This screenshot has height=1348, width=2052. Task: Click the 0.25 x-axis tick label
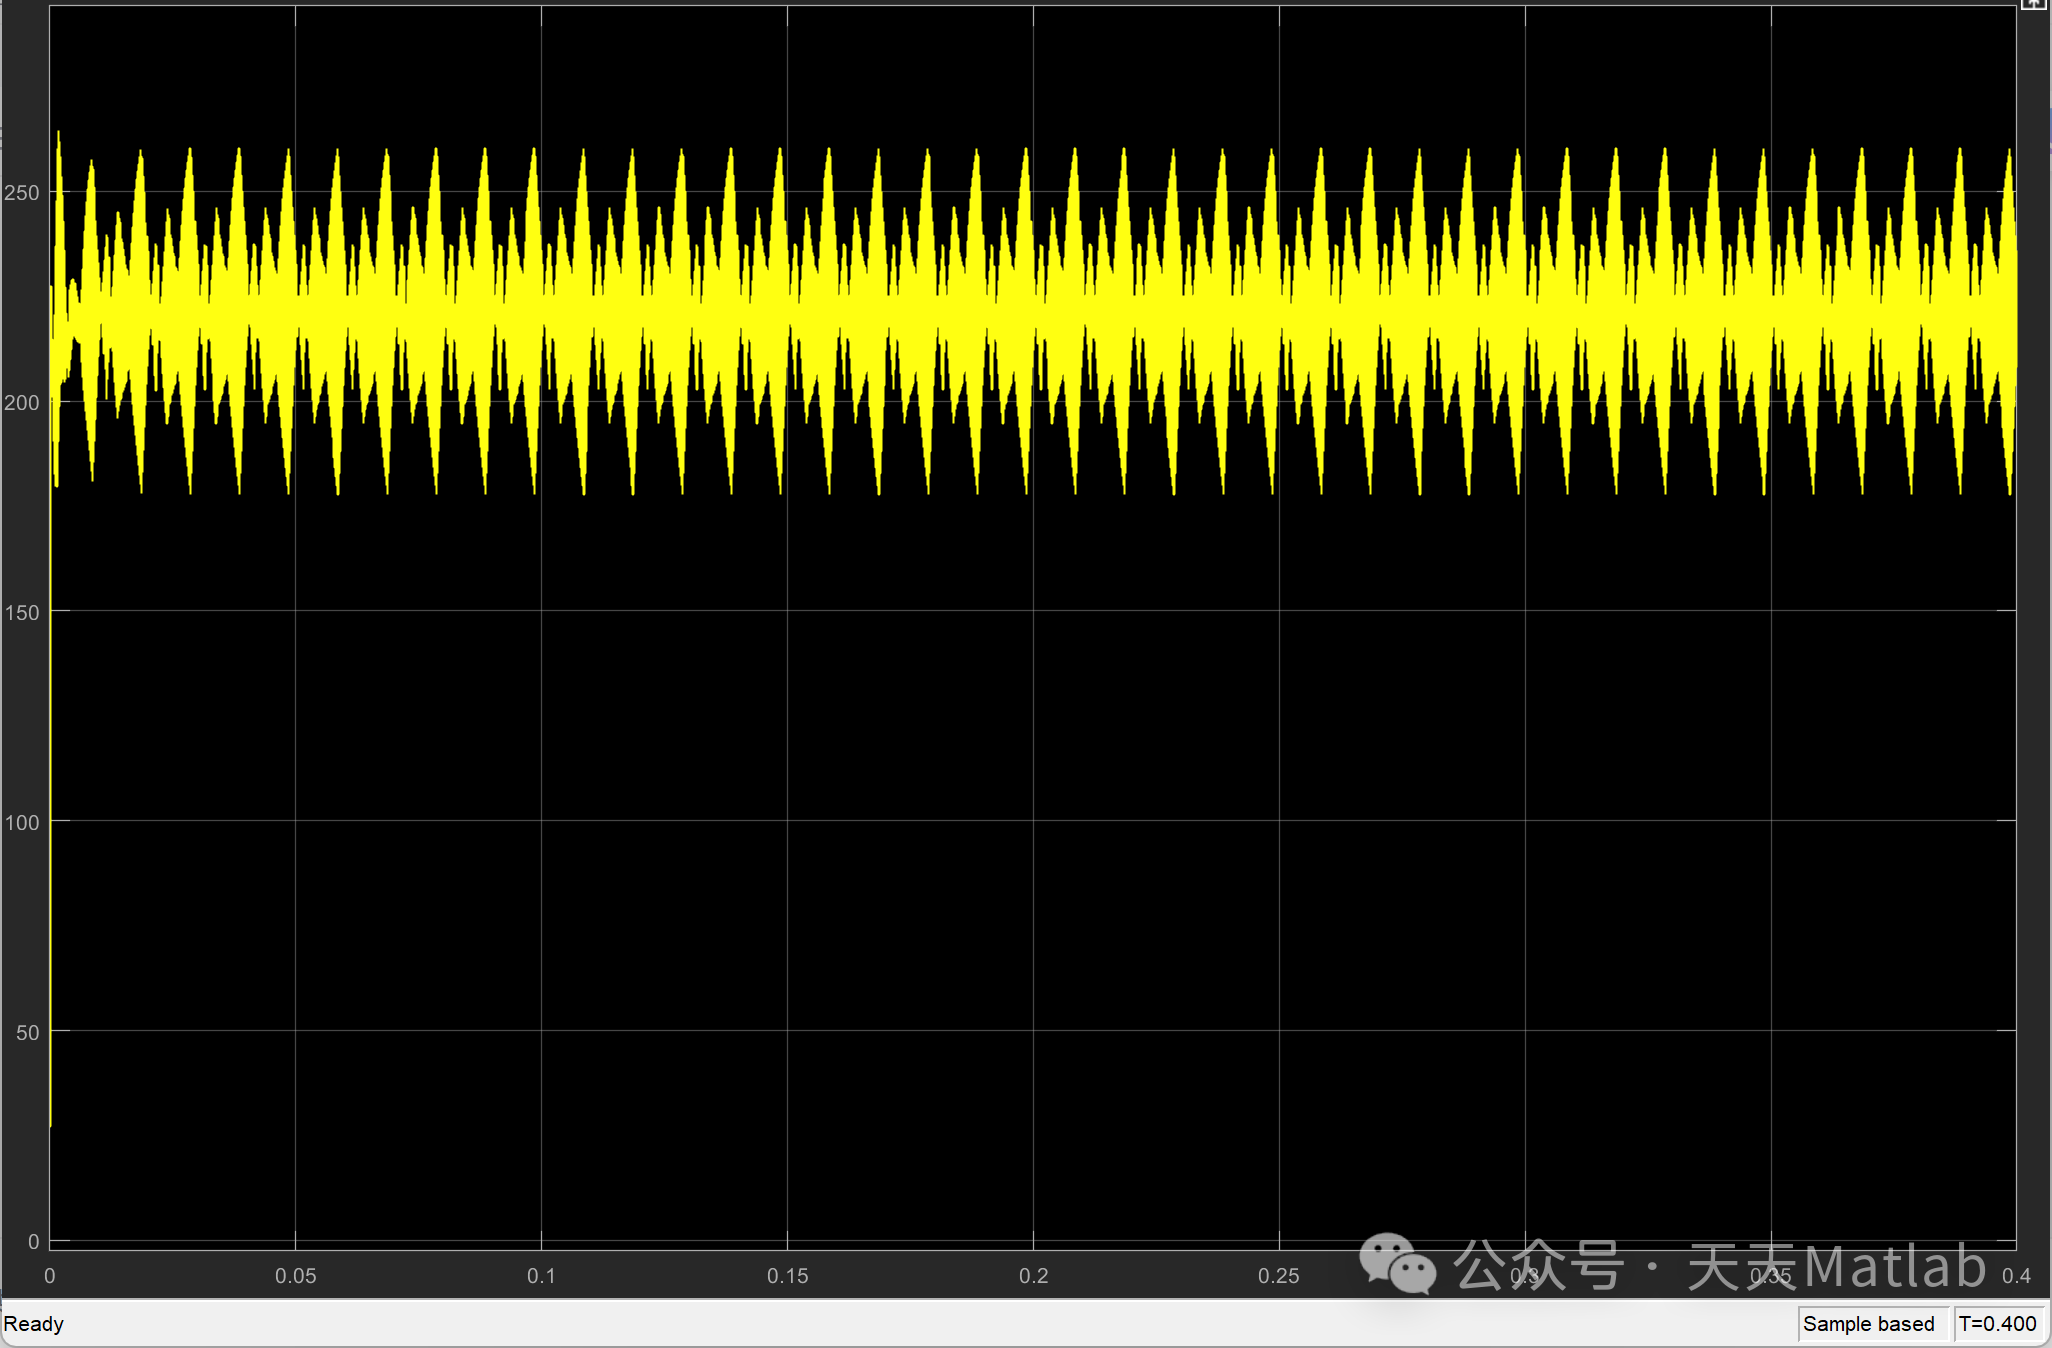(x=1278, y=1276)
